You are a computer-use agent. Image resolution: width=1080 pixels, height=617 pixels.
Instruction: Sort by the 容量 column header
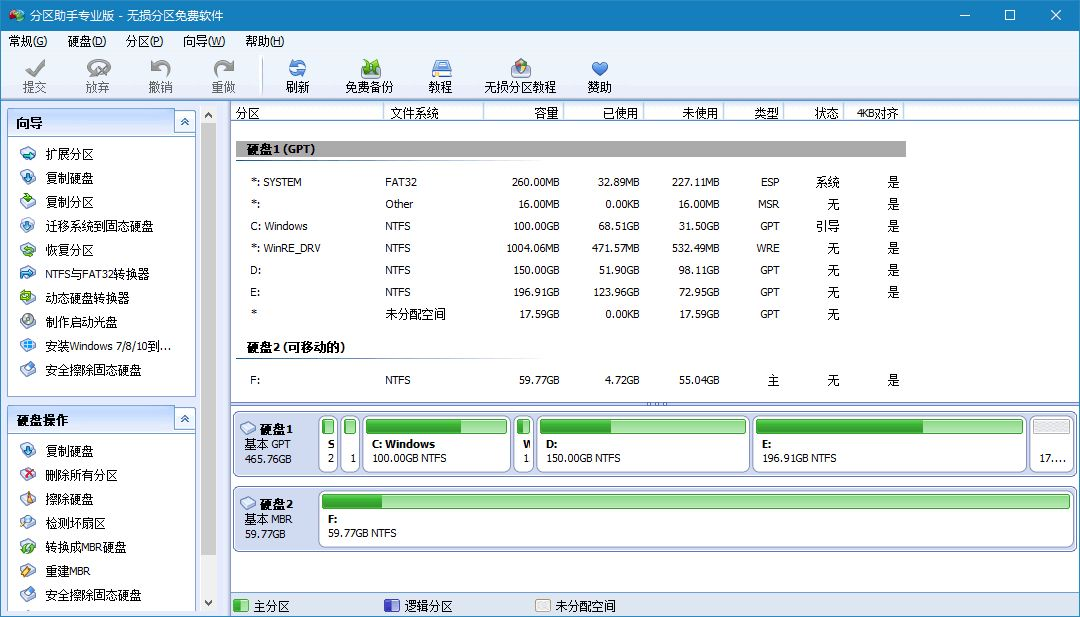(523, 113)
